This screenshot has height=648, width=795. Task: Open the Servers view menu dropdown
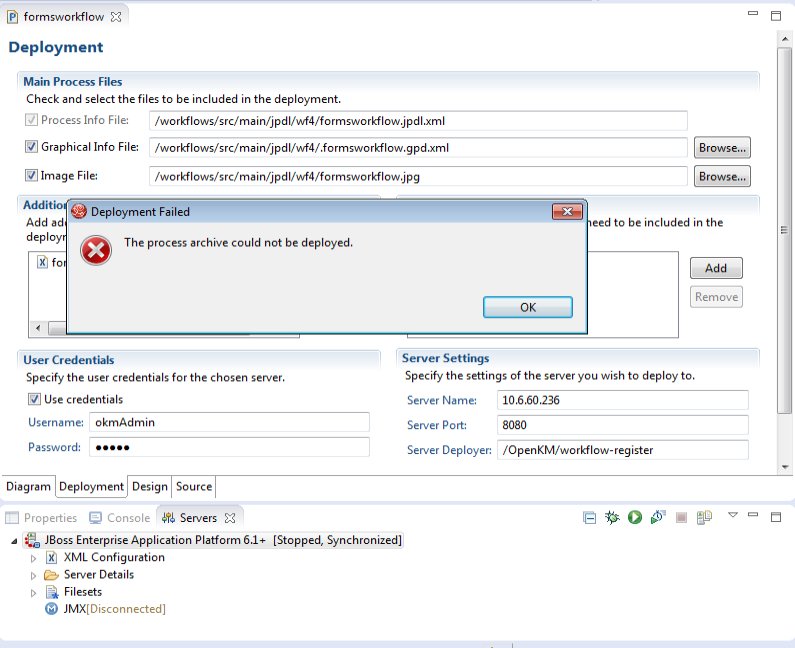coord(732,516)
